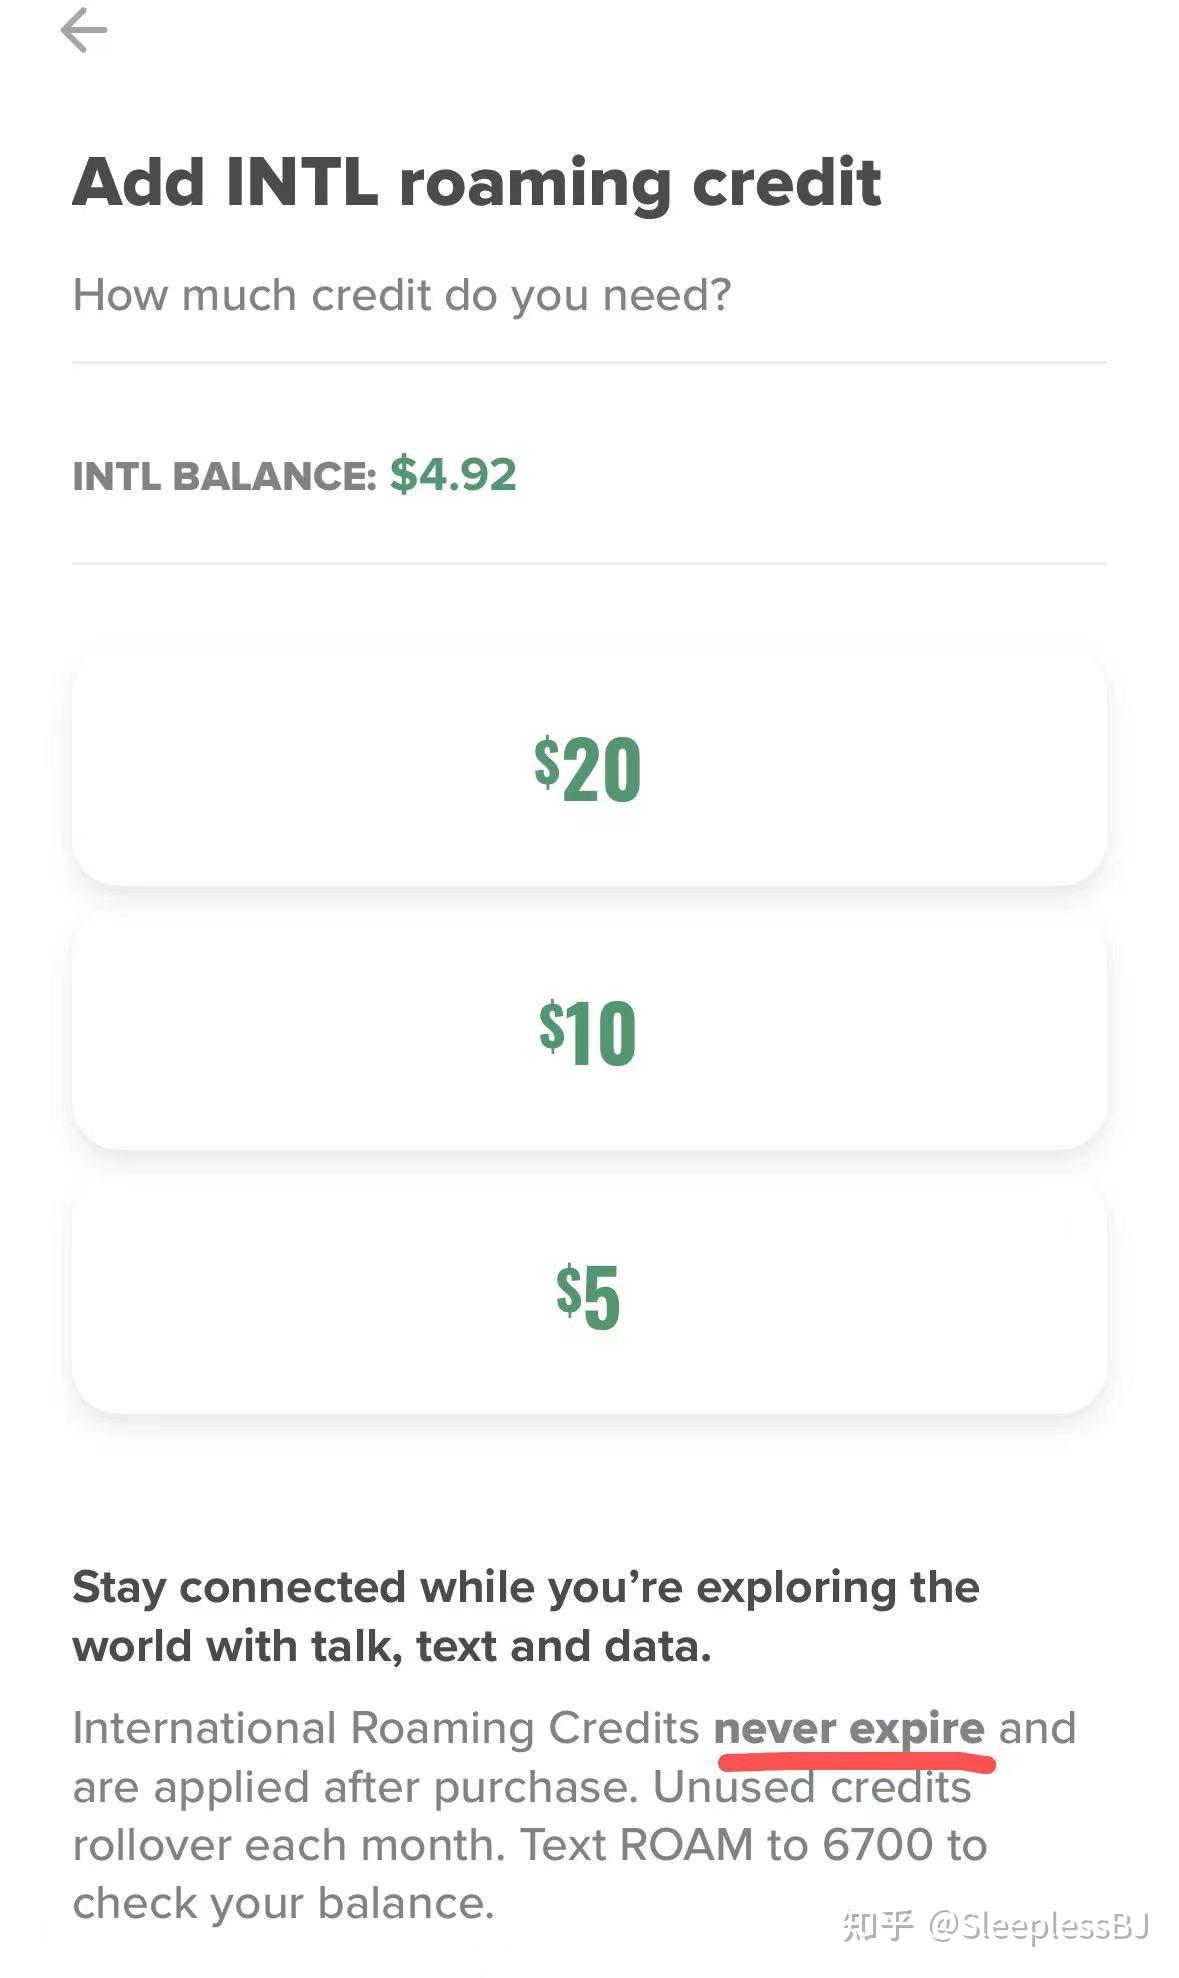Tap the red underline annotation mark

pyautogui.click(x=856, y=1761)
